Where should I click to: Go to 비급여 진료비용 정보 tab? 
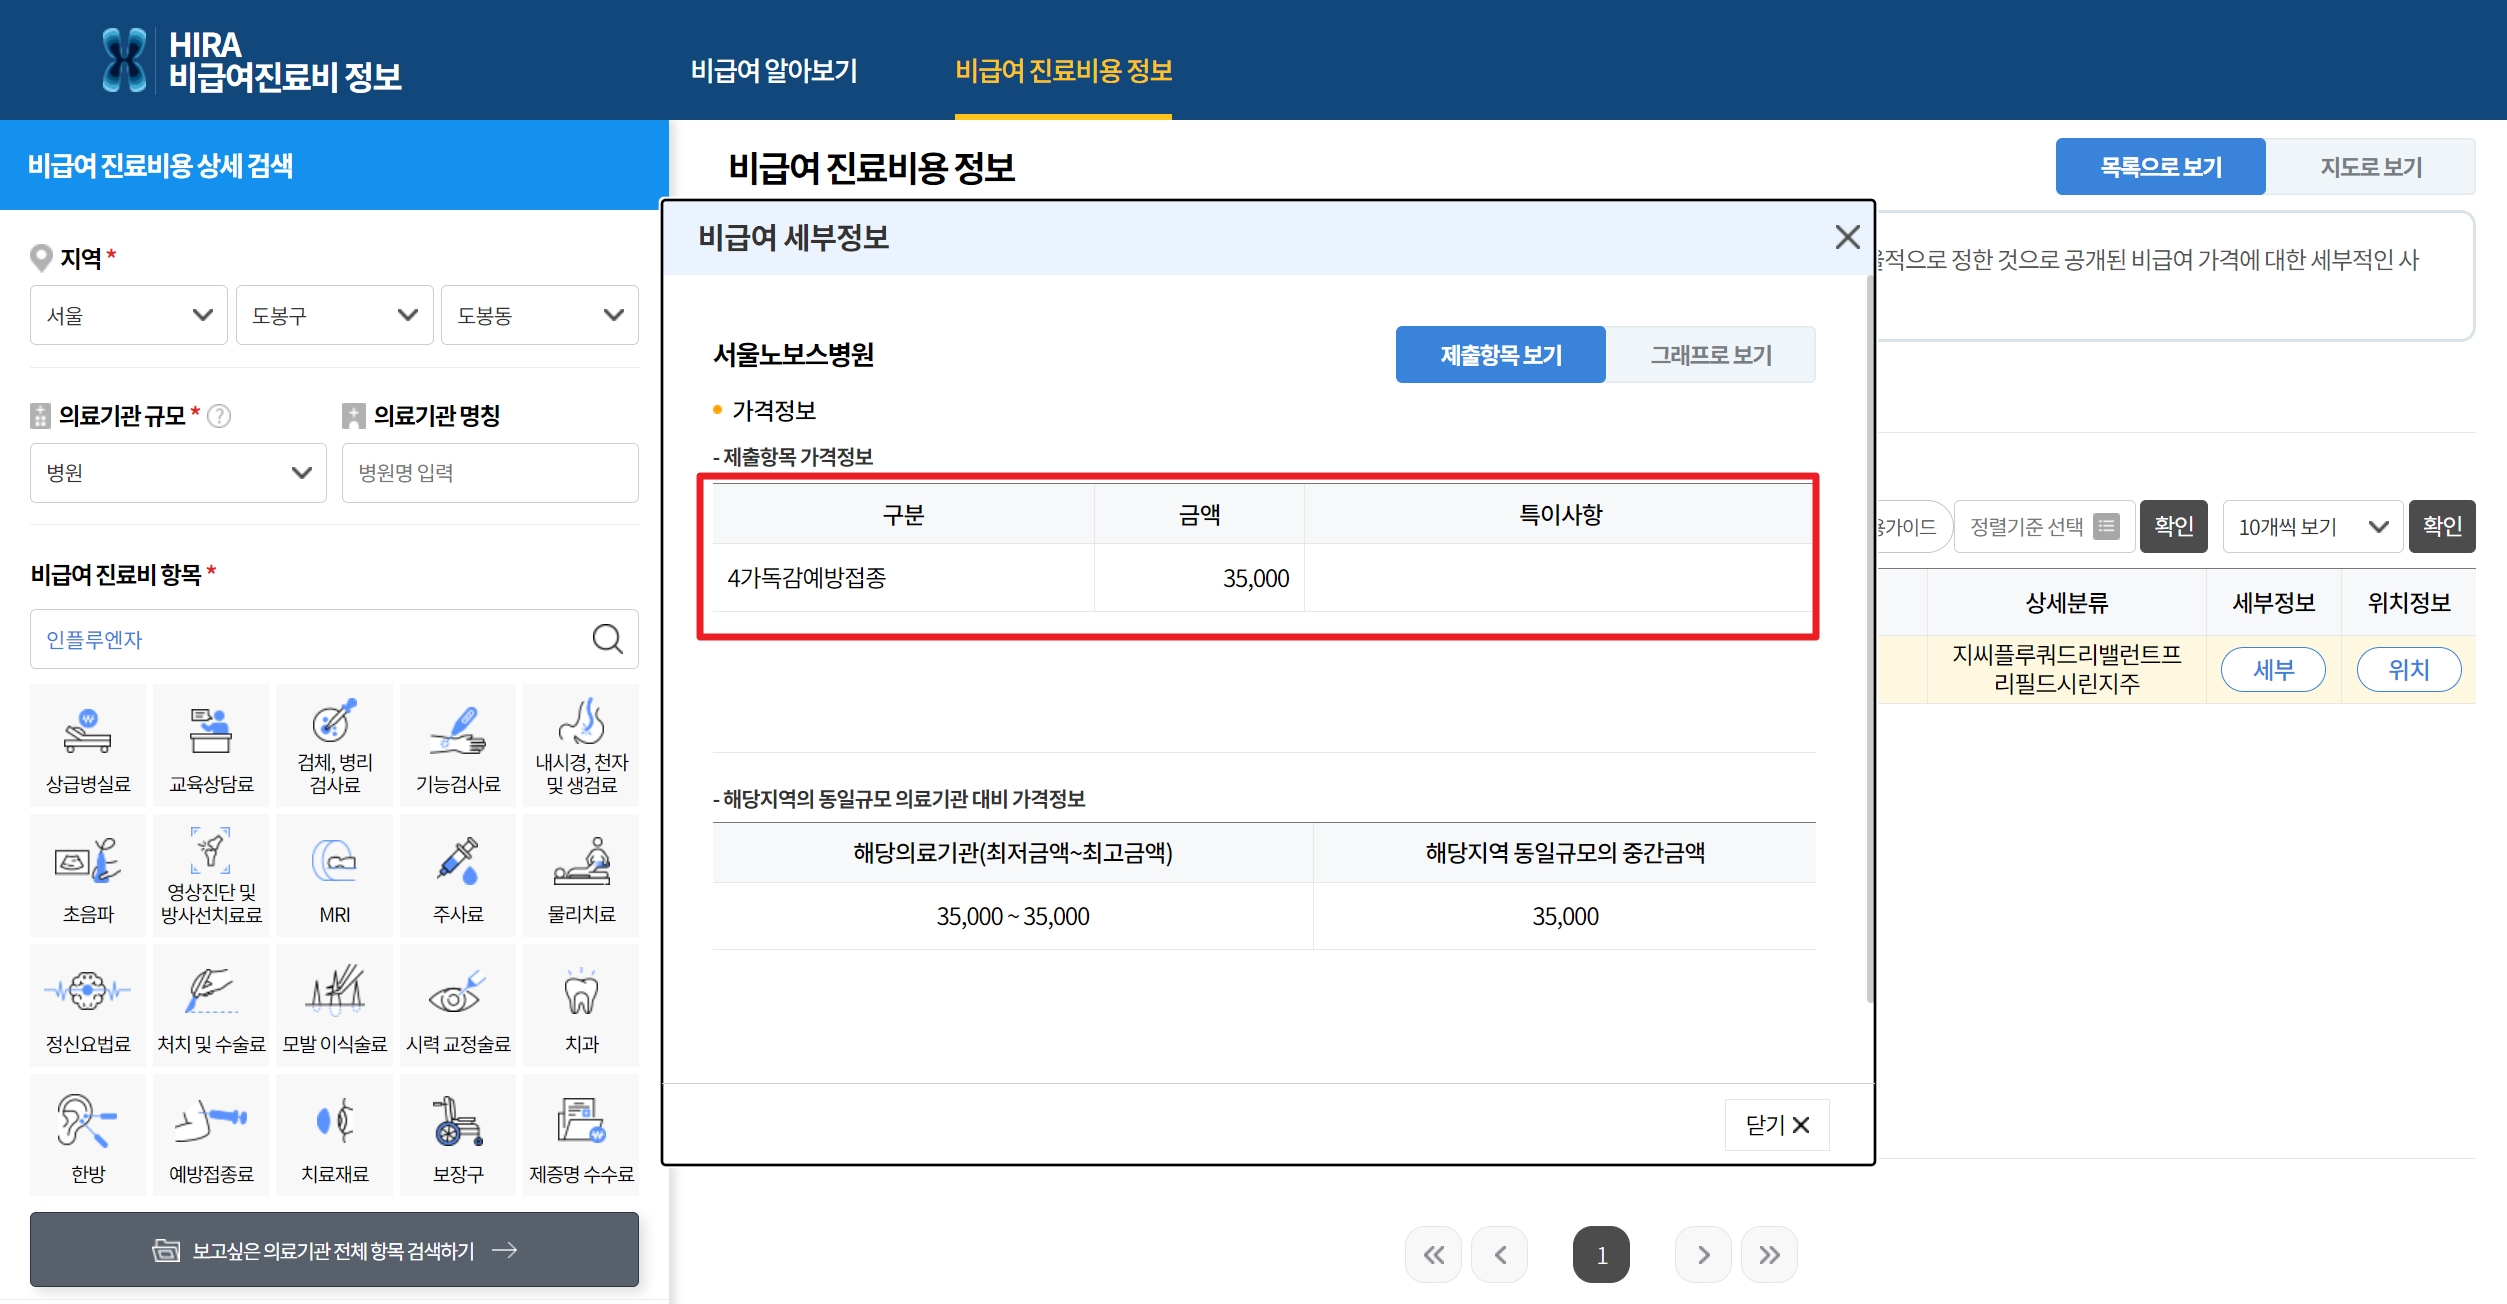pos(1063,71)
